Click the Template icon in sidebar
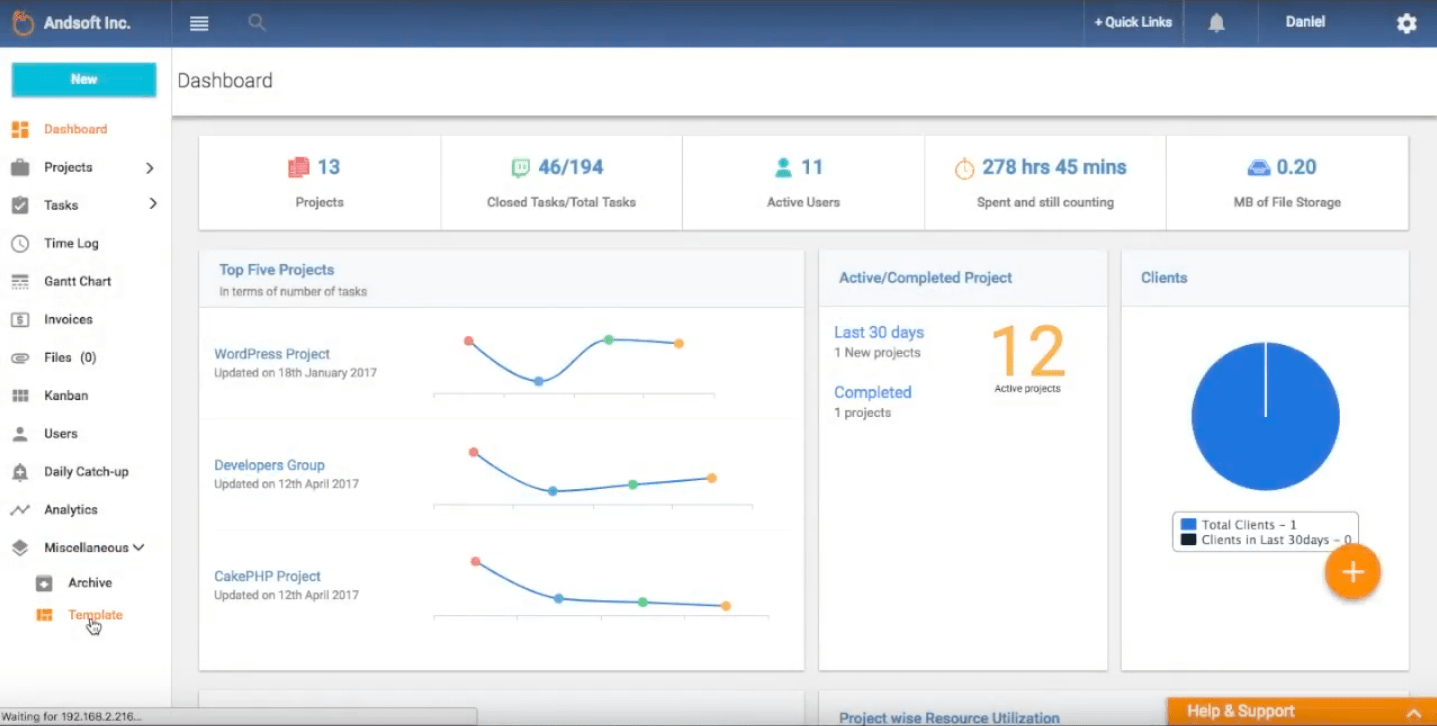The image size is (1437, 726). coord(44,615)
